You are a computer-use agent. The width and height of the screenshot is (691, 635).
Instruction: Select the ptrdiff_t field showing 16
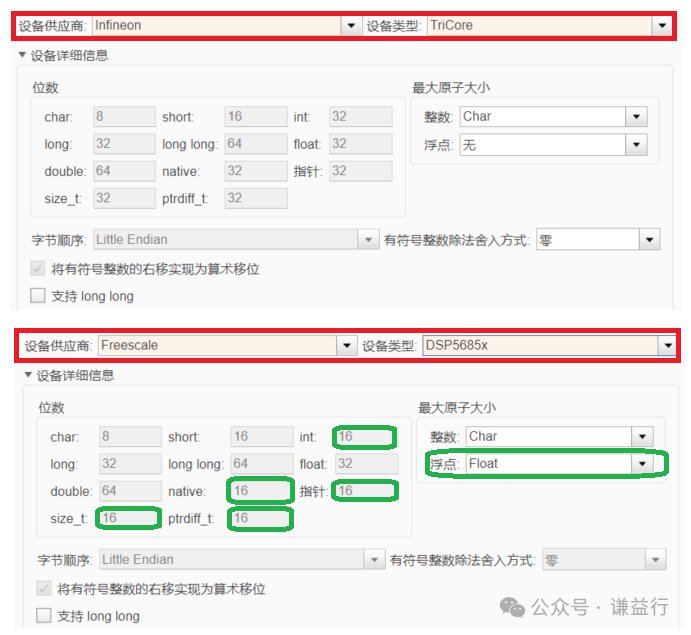[260, 518]
